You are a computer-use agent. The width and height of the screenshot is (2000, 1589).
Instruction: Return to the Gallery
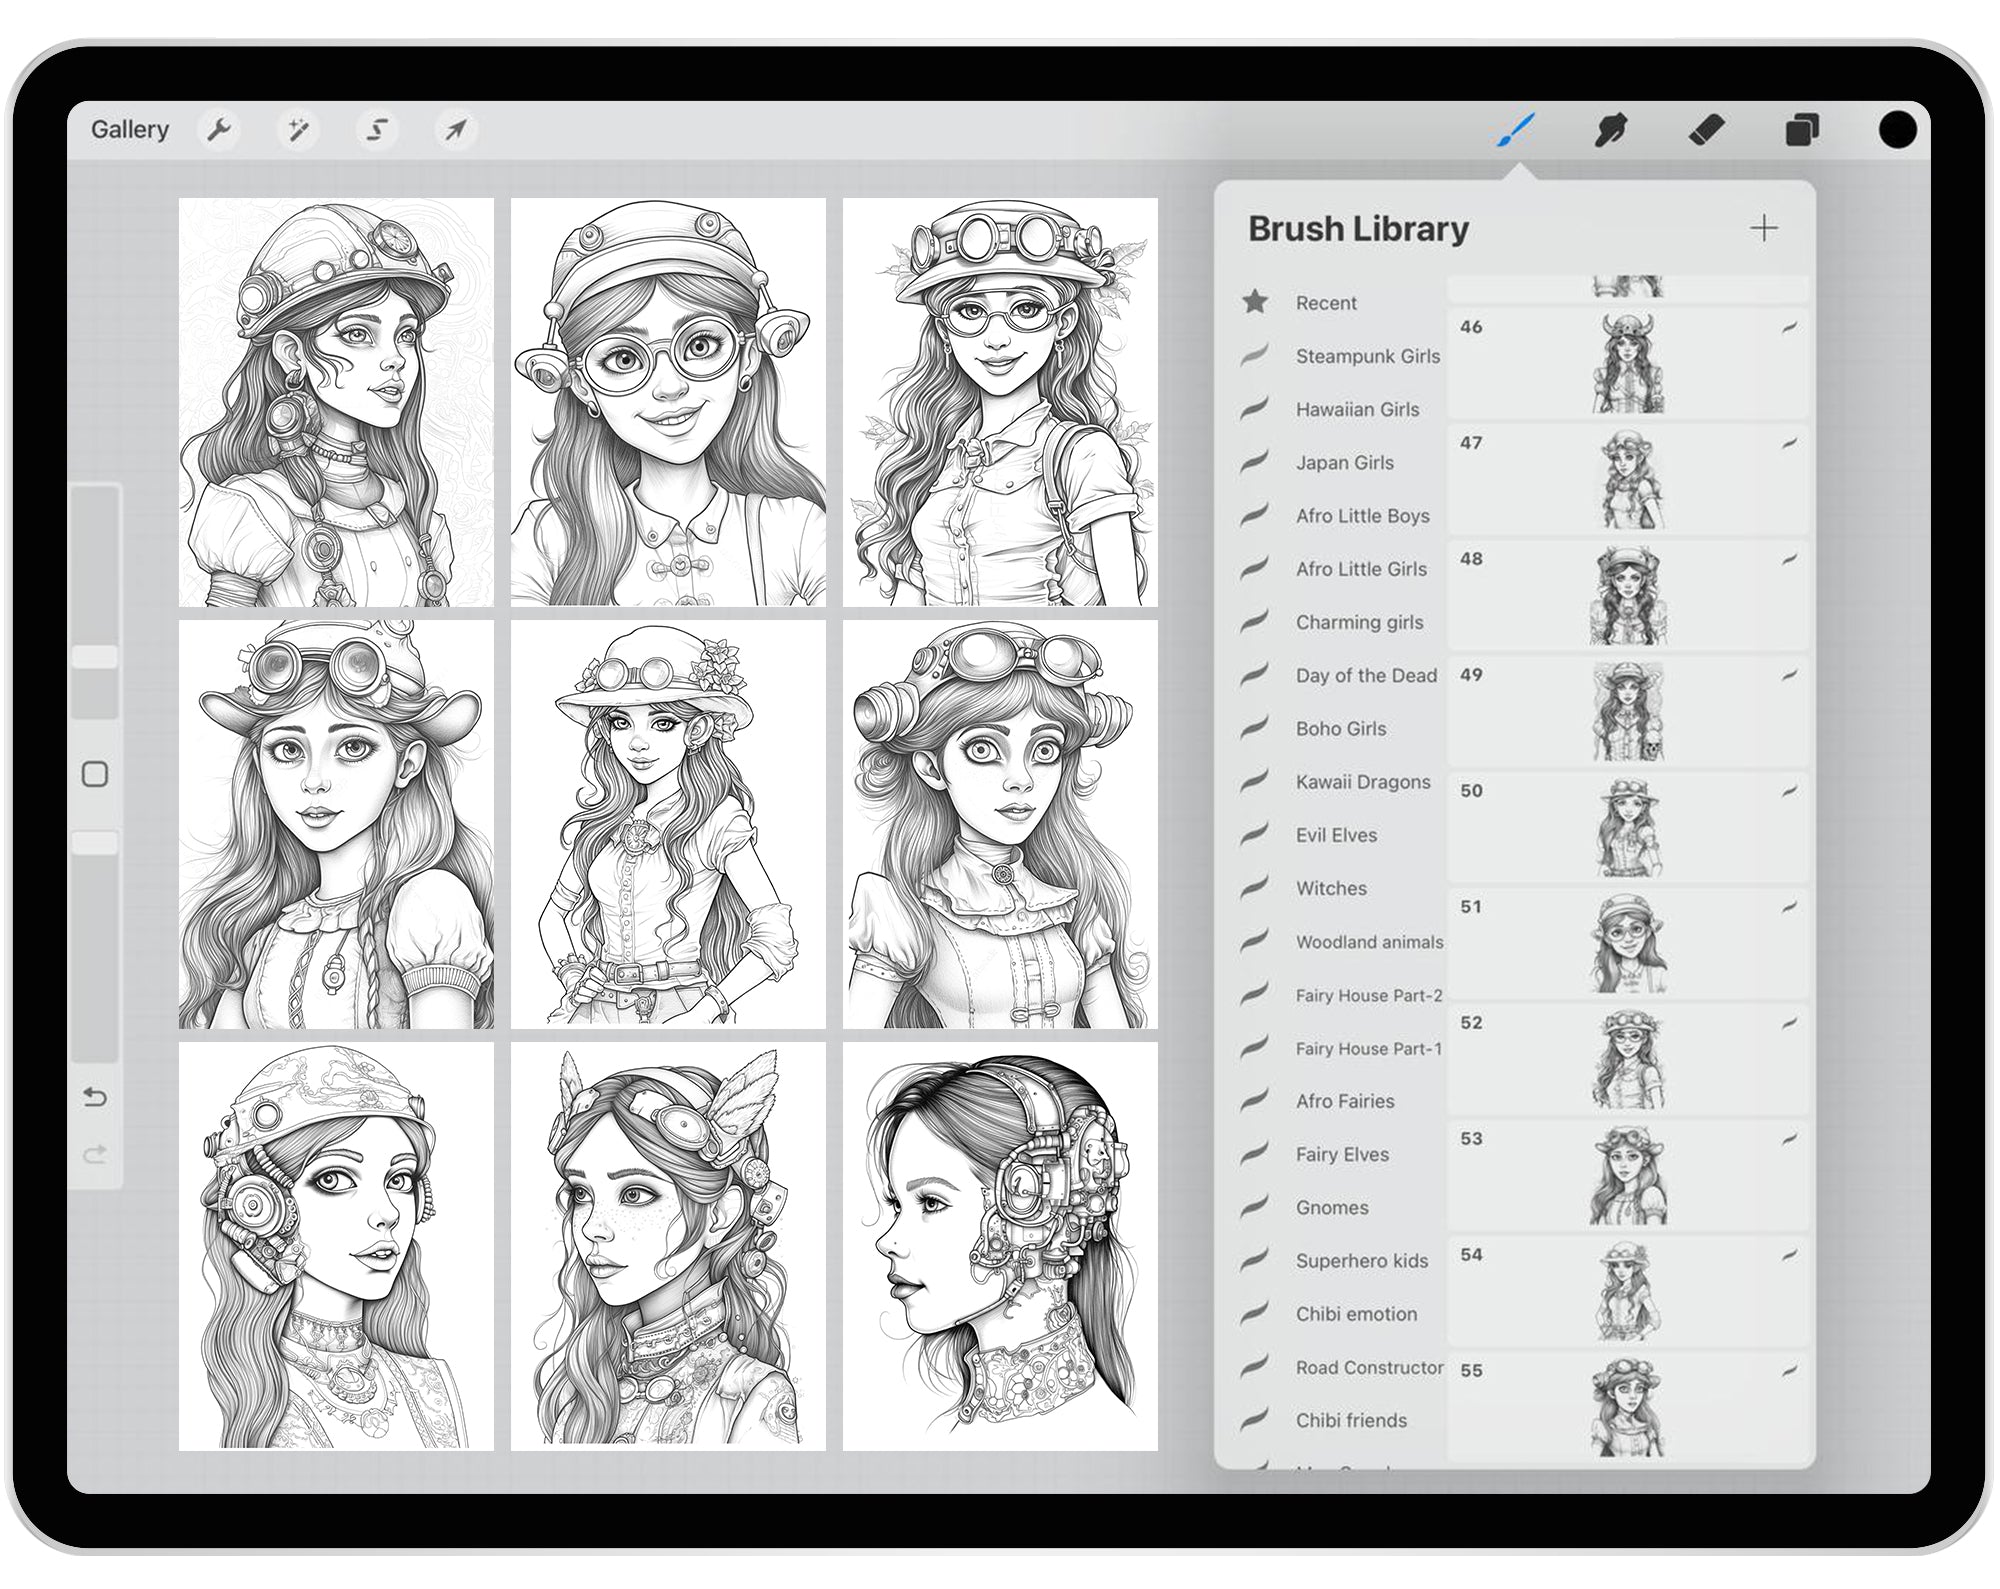tap(131, 129)
